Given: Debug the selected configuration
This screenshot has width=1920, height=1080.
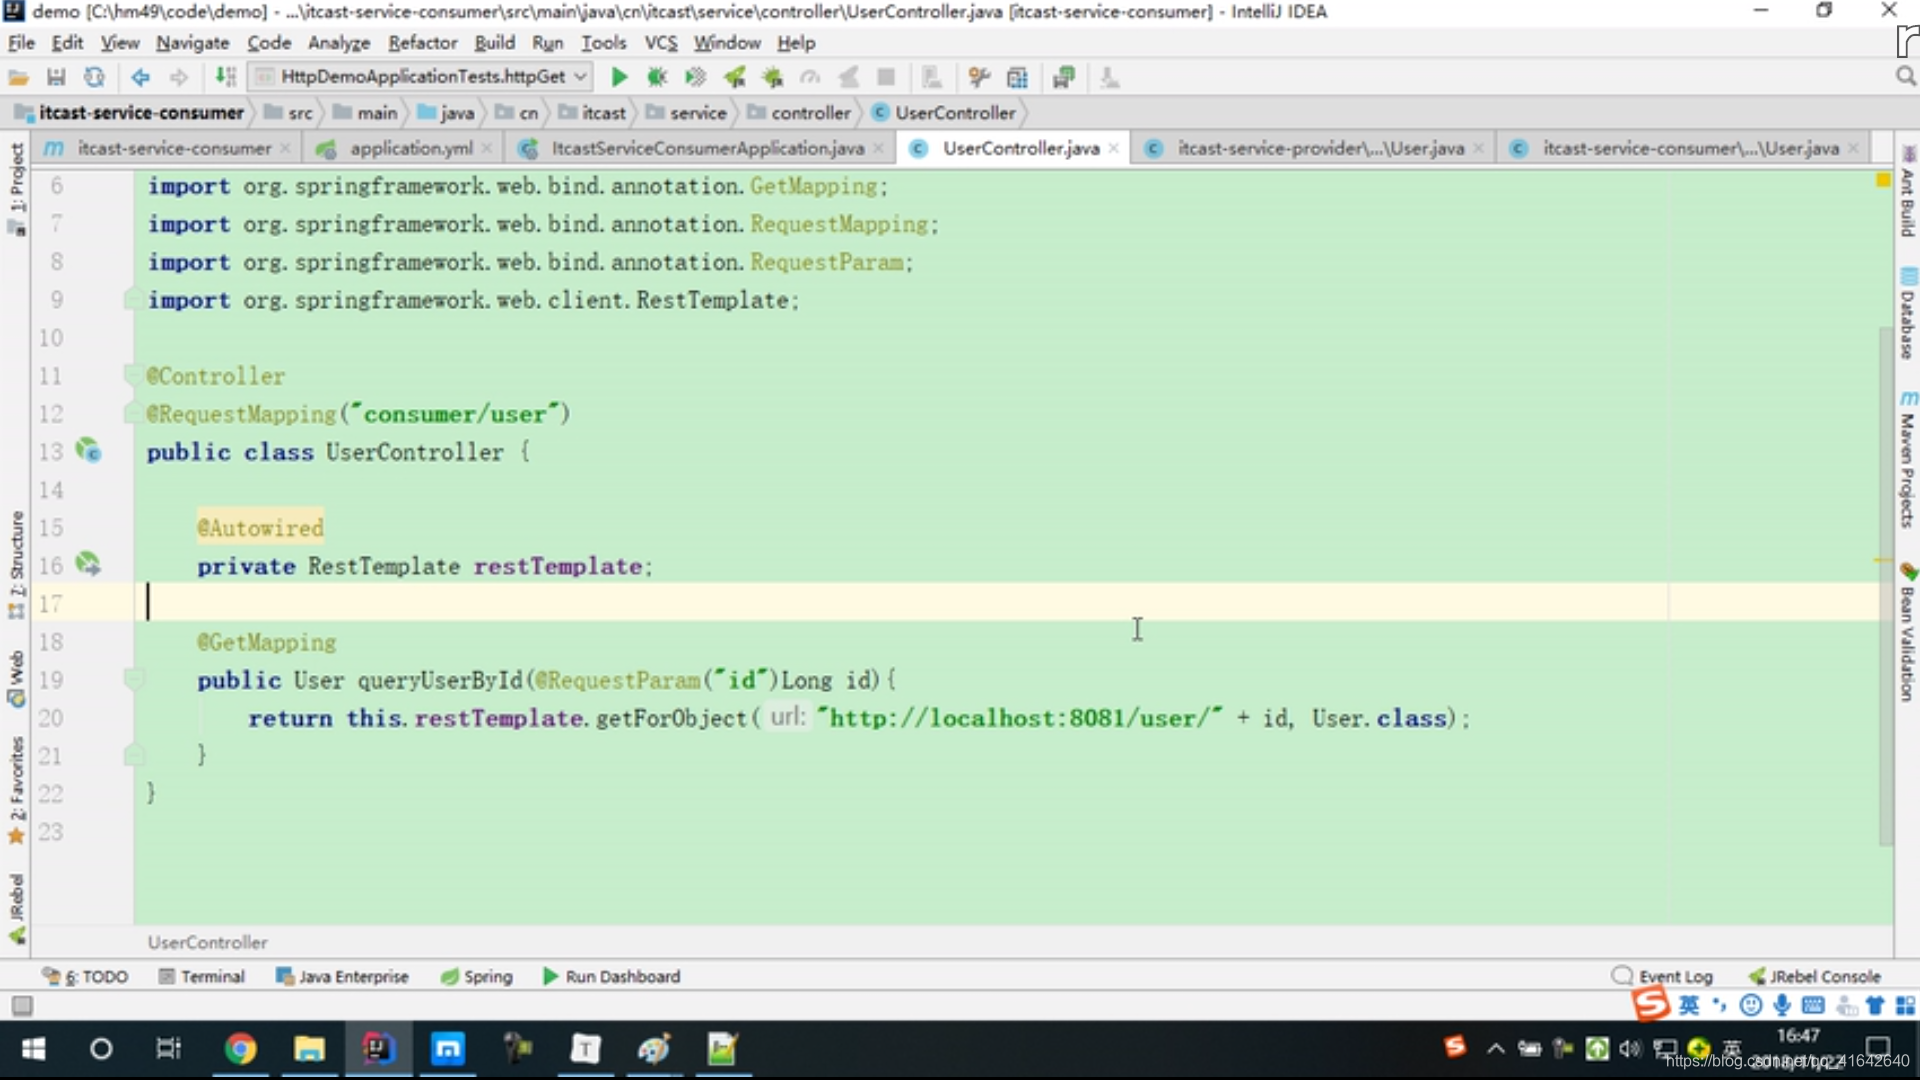Looking at the screenshot, I should tap(657, 77).
